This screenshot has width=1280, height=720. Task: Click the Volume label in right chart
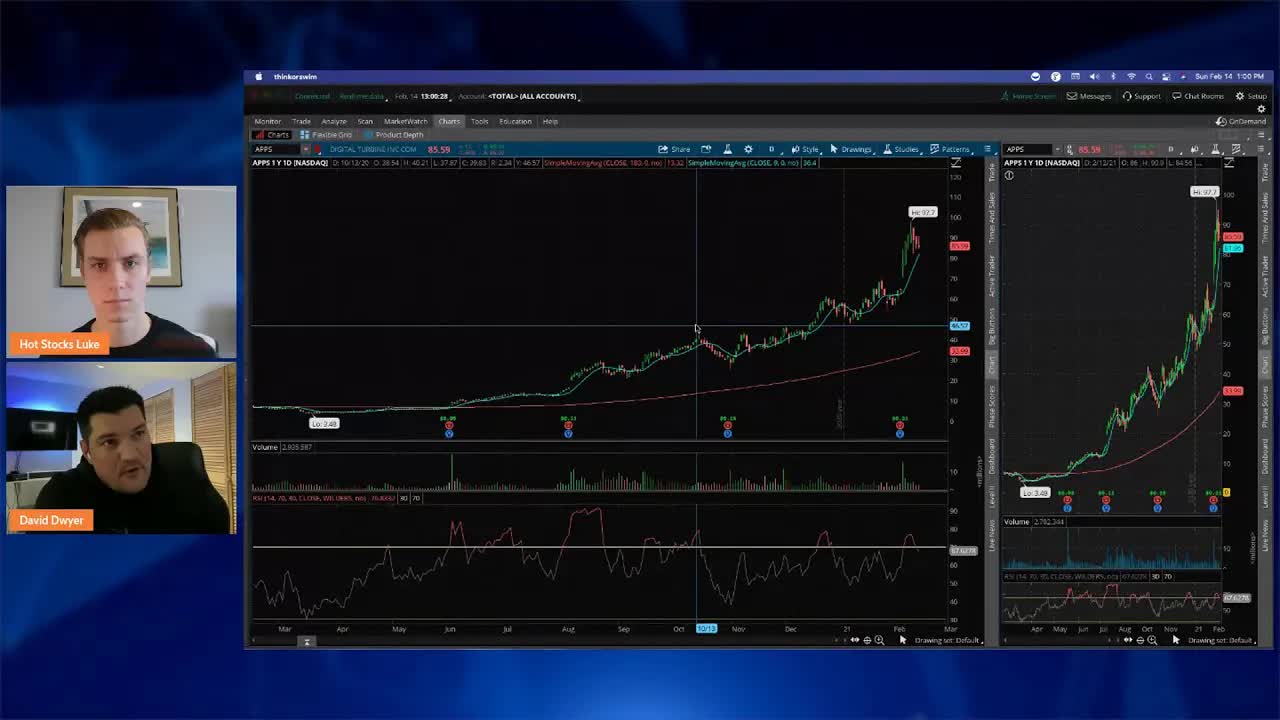tap(1016, 522)
